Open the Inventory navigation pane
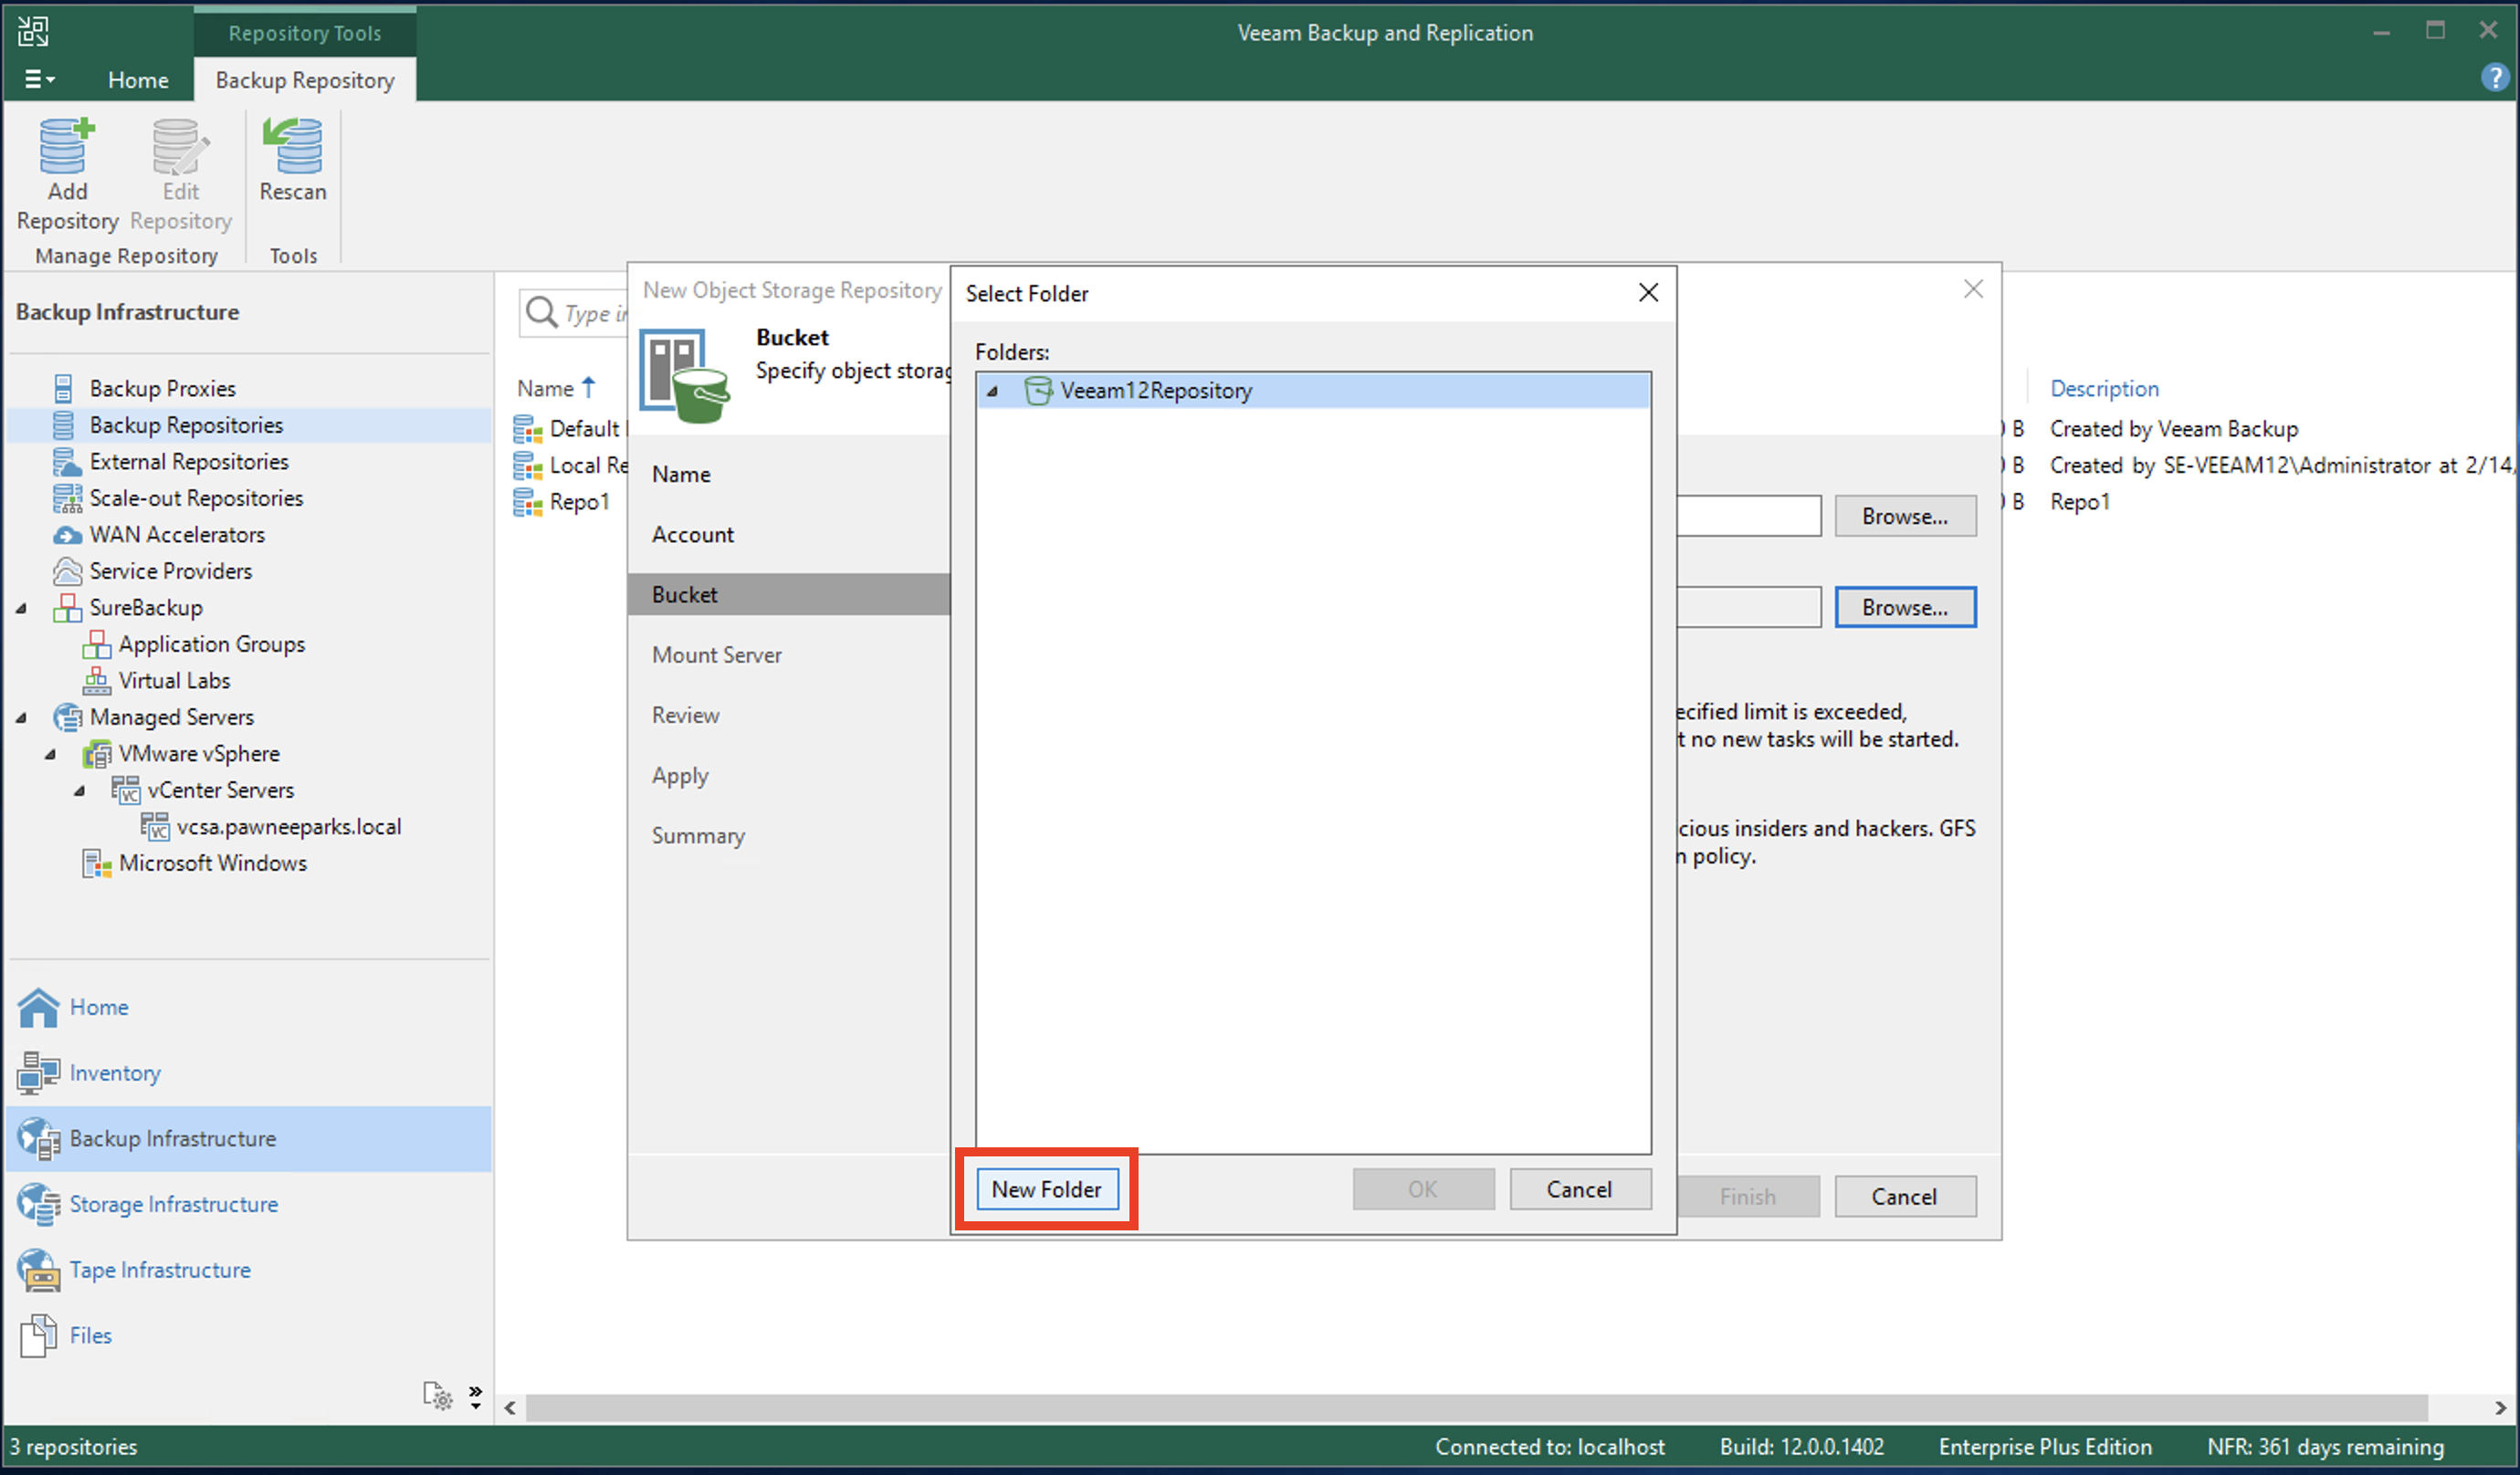This screenshot has height=1475, width=2520. click(115, 1073)
